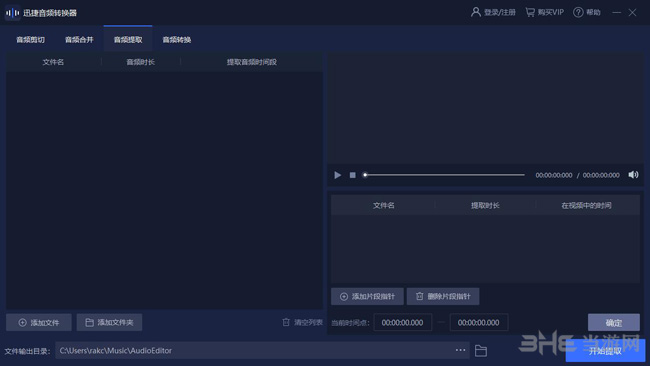Browse output path via ellipsis button

(460, 350)
